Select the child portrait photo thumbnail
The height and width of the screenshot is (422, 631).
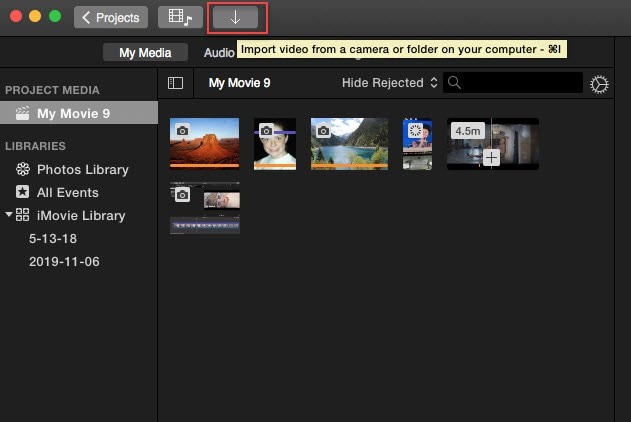(275, 144)
